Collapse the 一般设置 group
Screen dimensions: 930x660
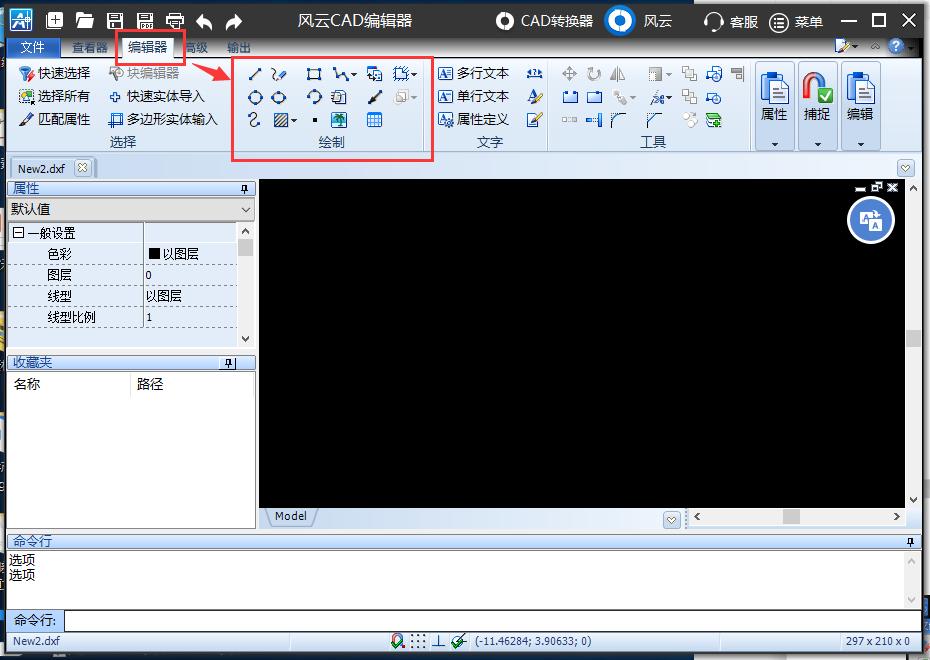click(18, 232)
